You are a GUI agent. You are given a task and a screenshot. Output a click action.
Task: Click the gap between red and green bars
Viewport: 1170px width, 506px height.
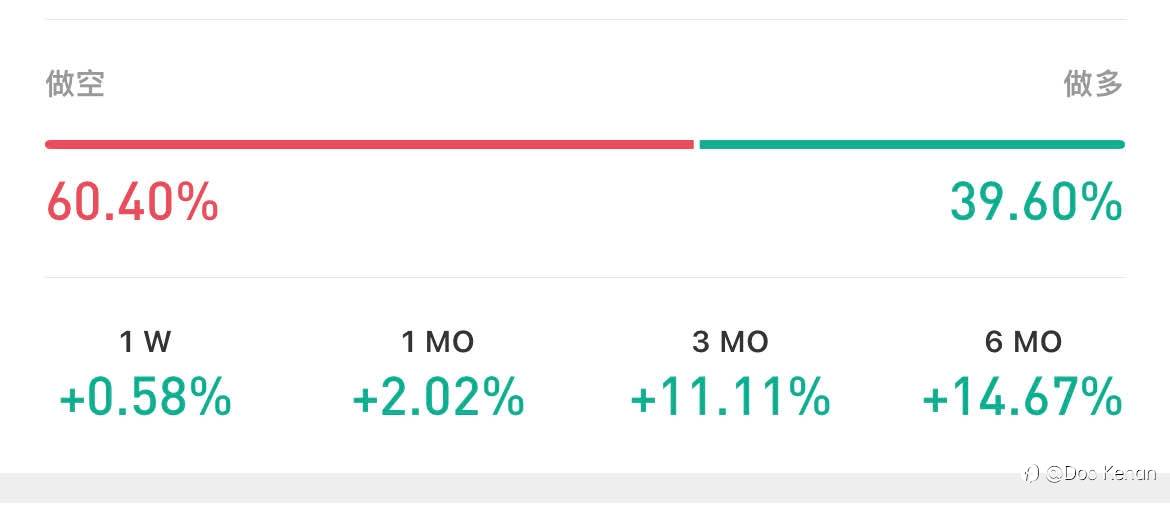point(696,144)
